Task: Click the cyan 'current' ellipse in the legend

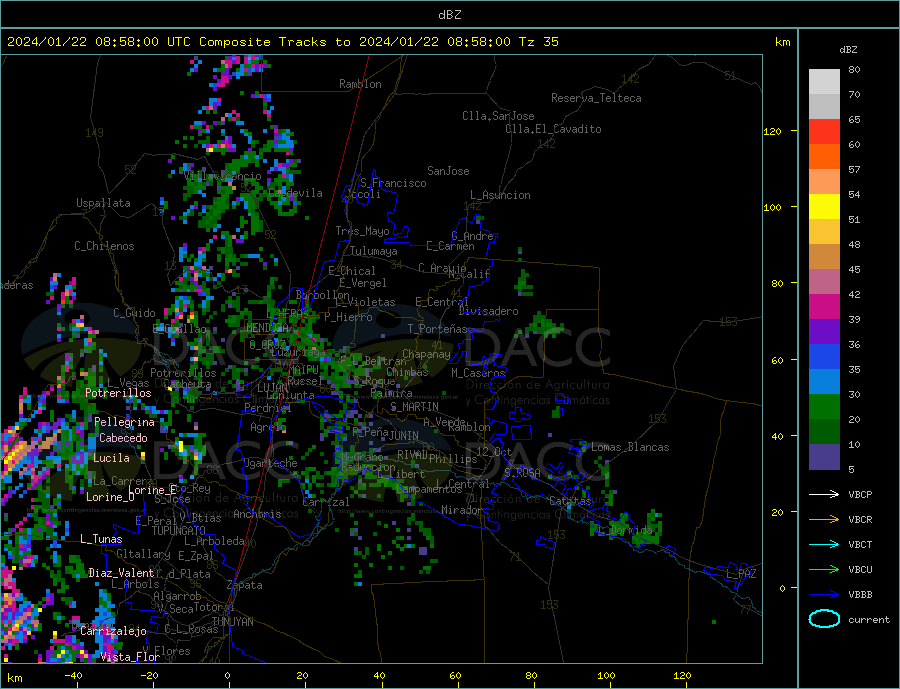Action: point(824,619)
